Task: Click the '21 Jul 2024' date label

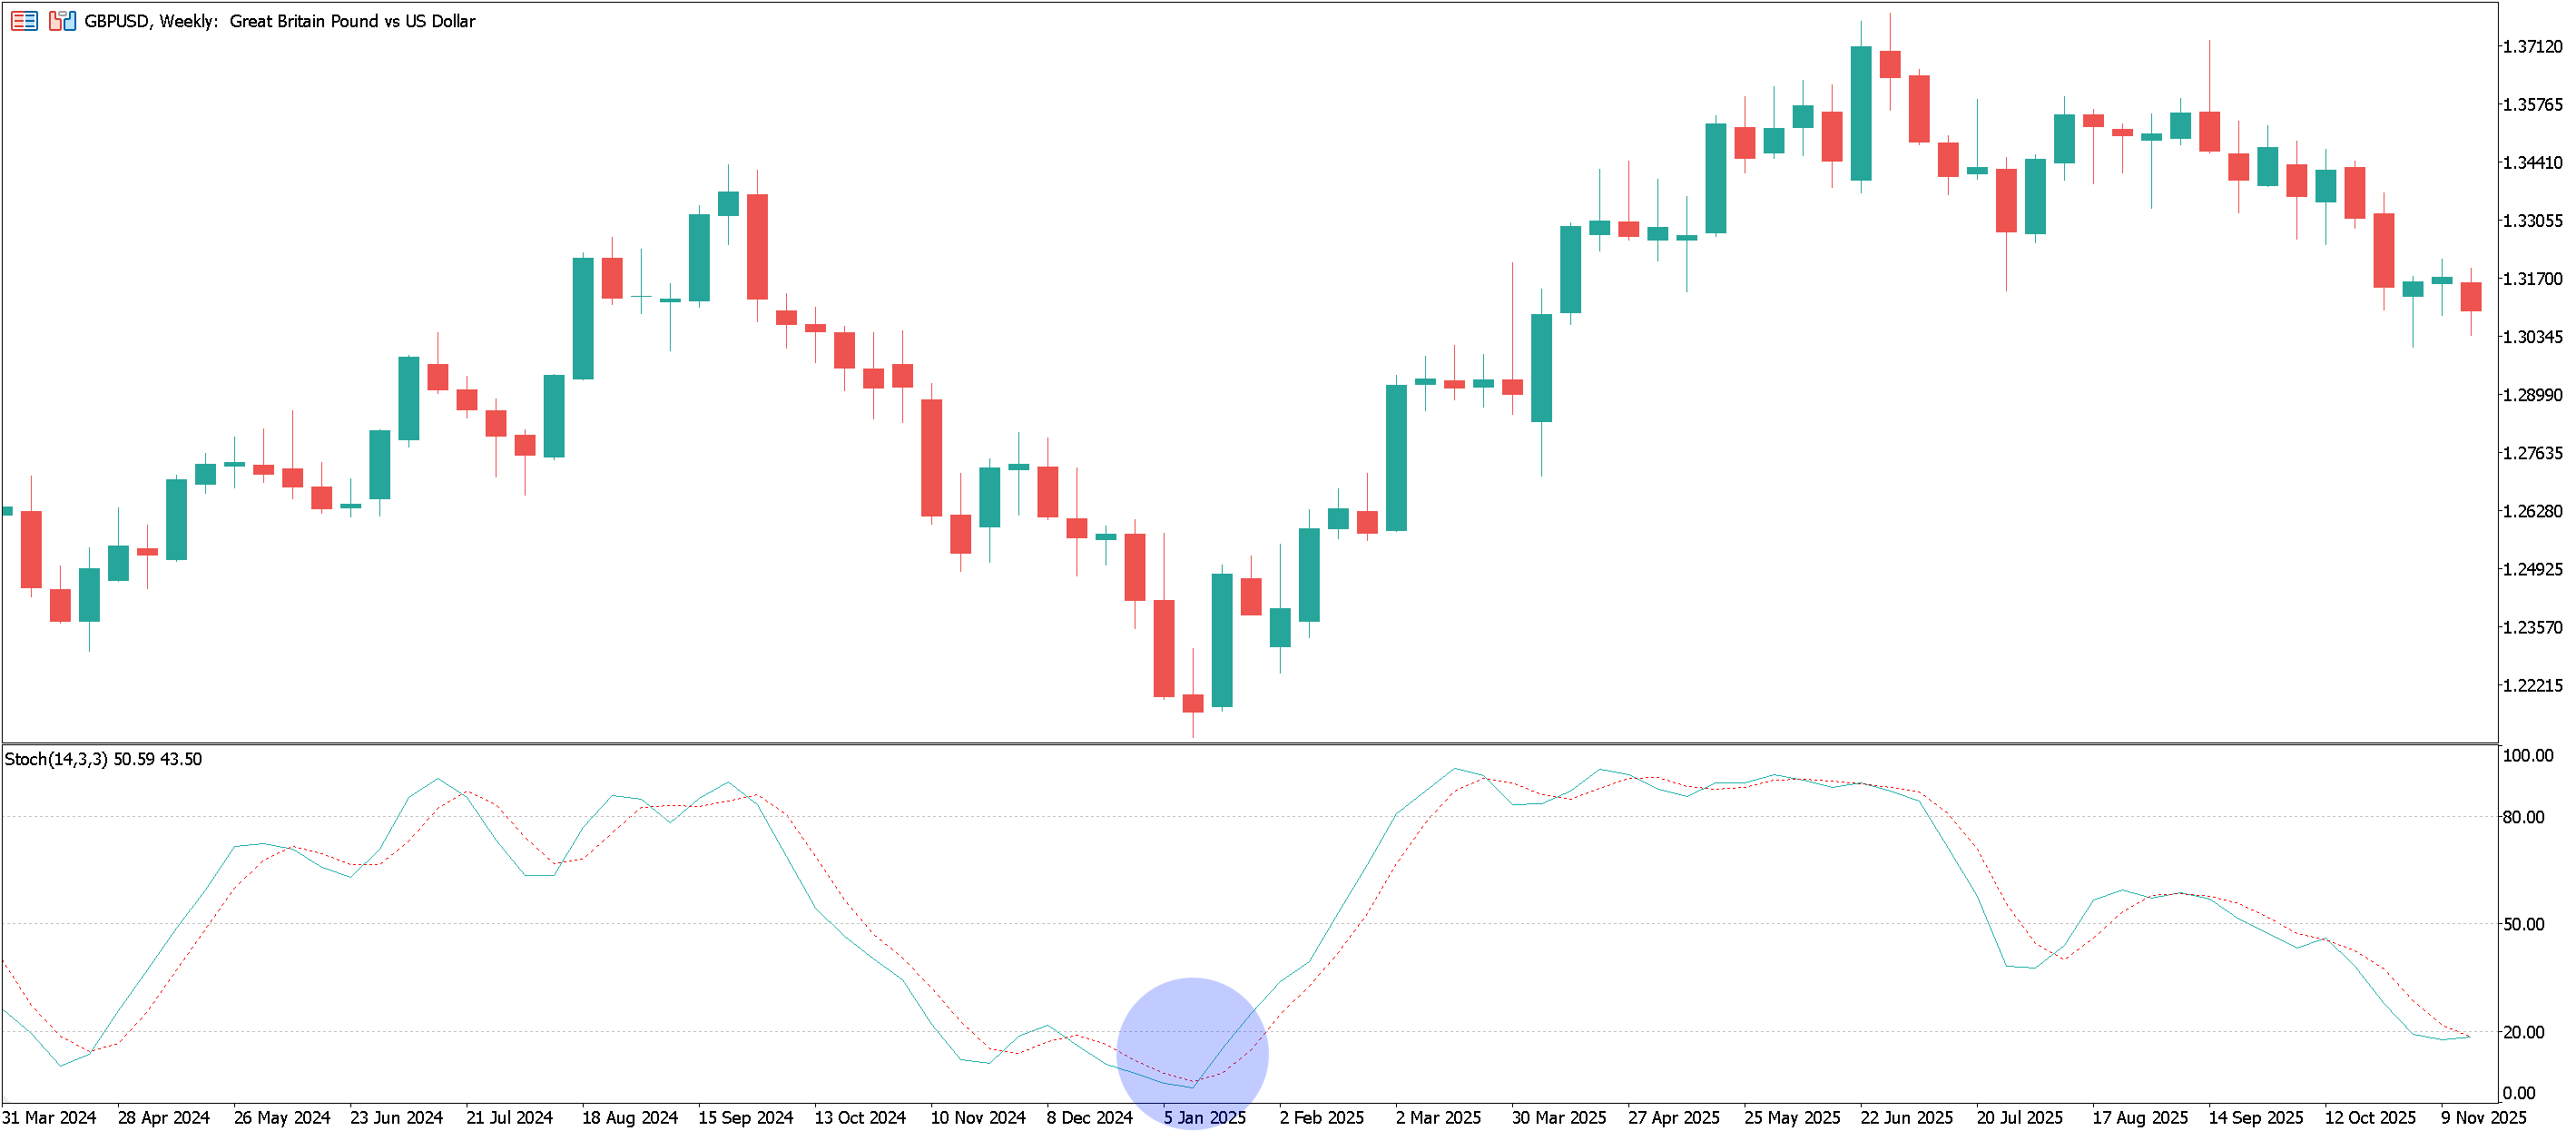Action: [x=509, y=1118]
